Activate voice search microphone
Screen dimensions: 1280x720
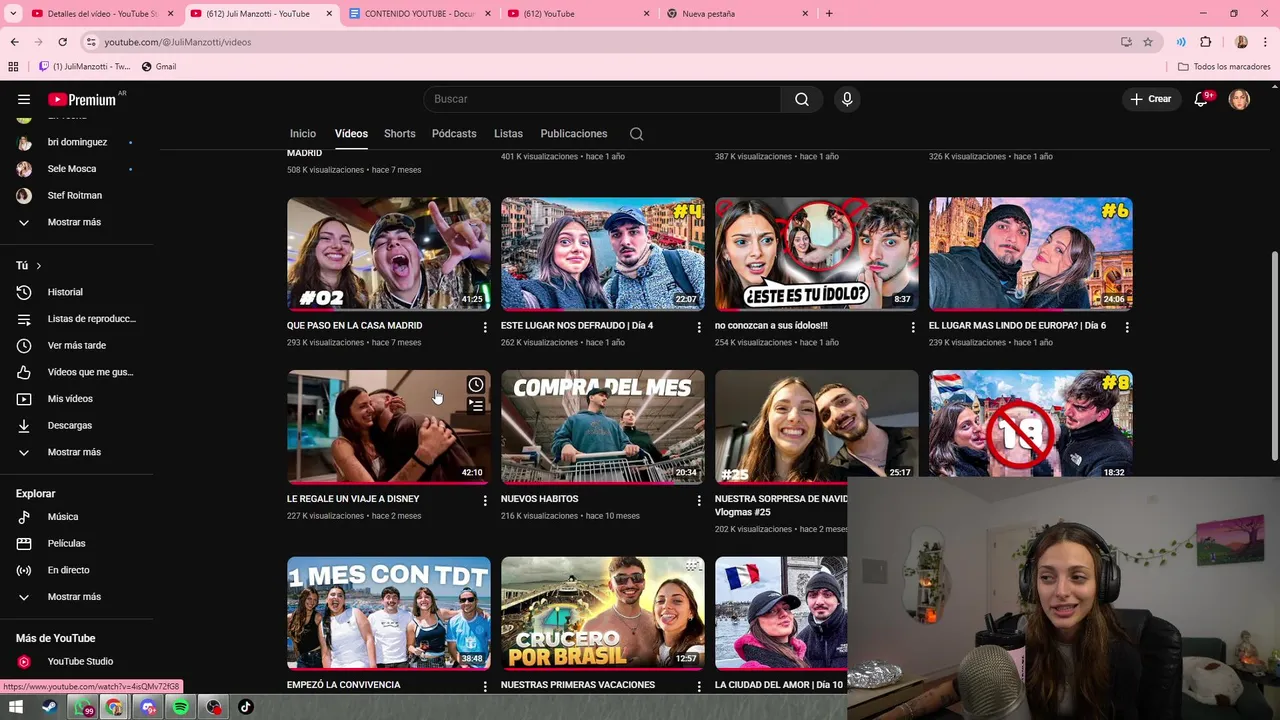coord(847,99)
